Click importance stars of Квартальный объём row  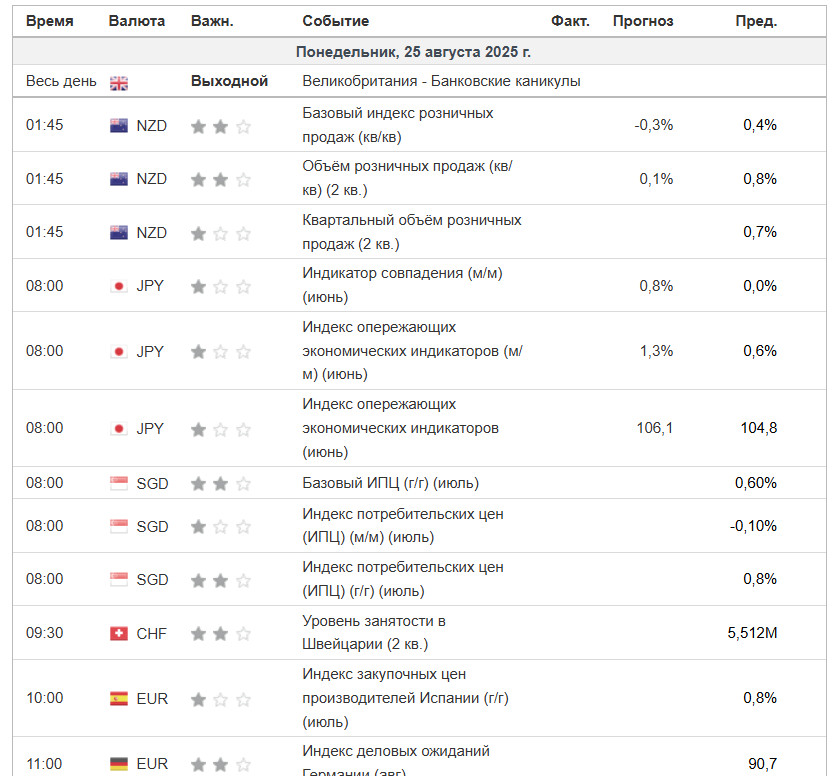[221, 233]
